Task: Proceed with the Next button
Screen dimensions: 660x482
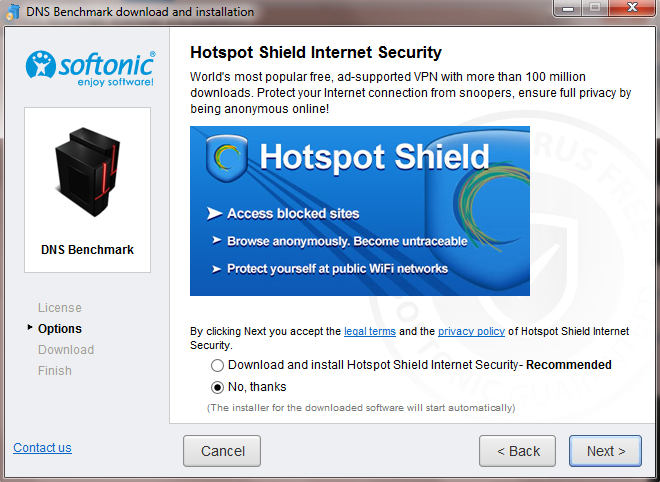Action: coord(606,451)
